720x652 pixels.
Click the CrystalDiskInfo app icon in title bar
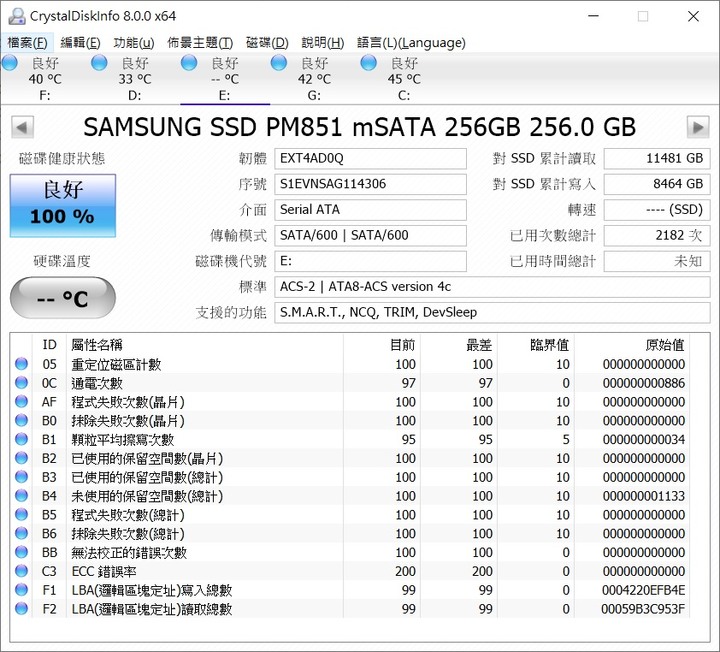[x=17, y=16]
